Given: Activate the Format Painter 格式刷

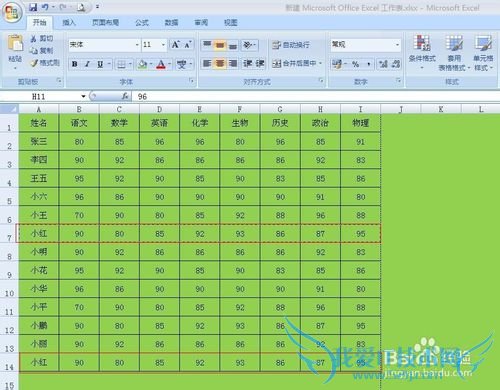Looking at the screenshot, I should [45, 63].
